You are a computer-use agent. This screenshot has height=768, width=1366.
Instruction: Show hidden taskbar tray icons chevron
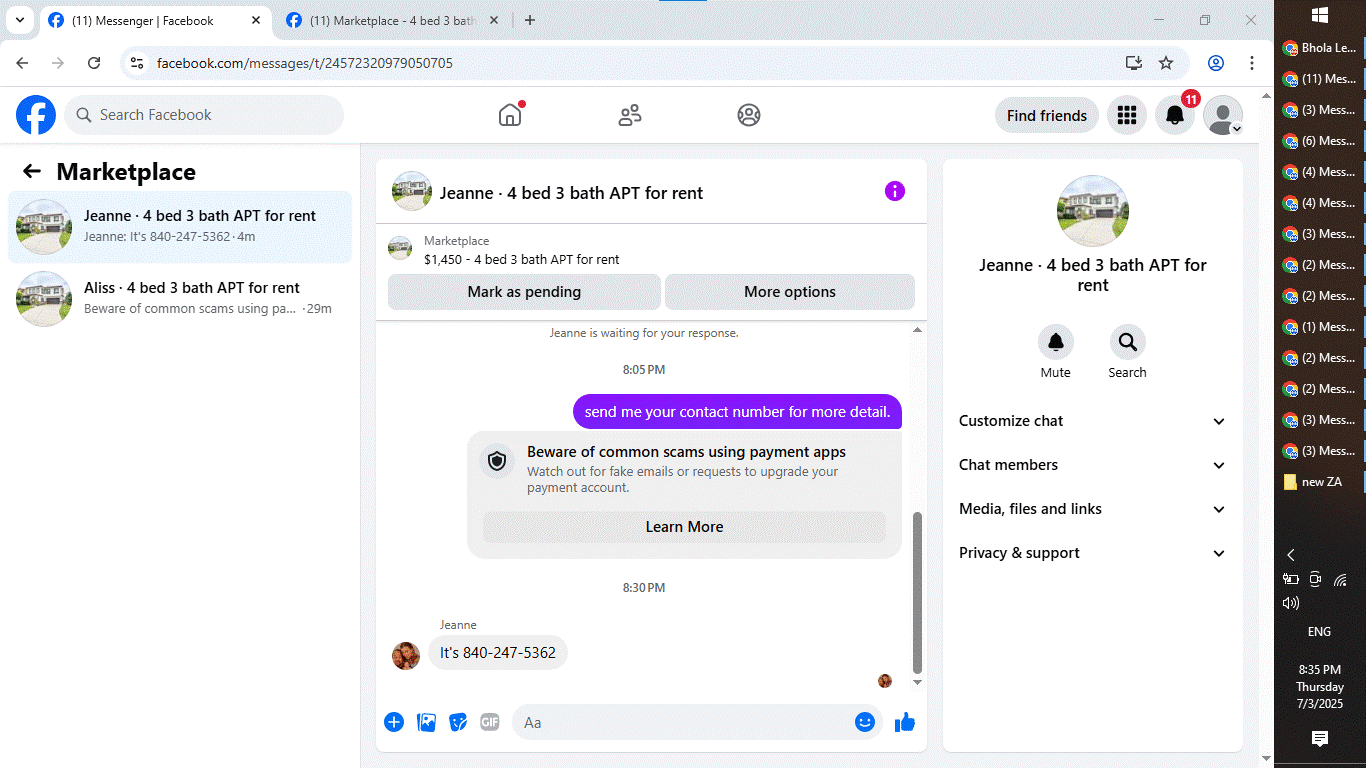tap(1291, 555)
